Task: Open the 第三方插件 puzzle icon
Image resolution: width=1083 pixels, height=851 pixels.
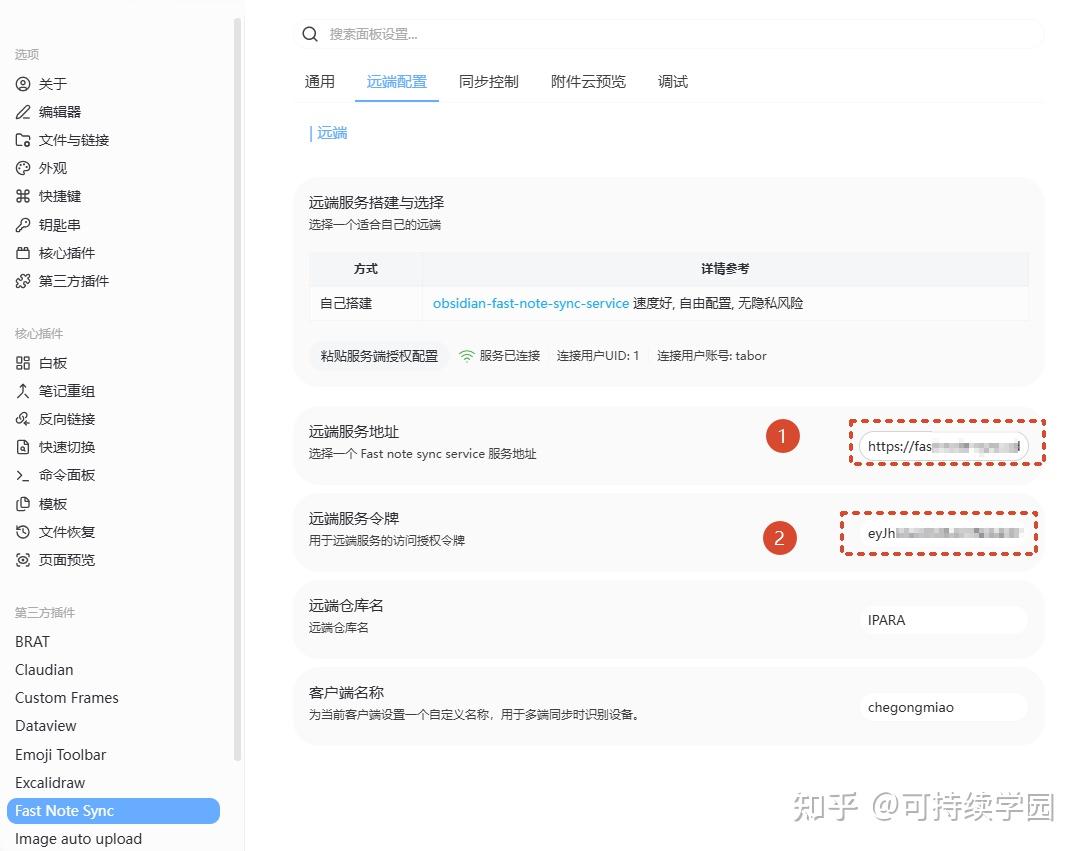Action: click(23, 280)
